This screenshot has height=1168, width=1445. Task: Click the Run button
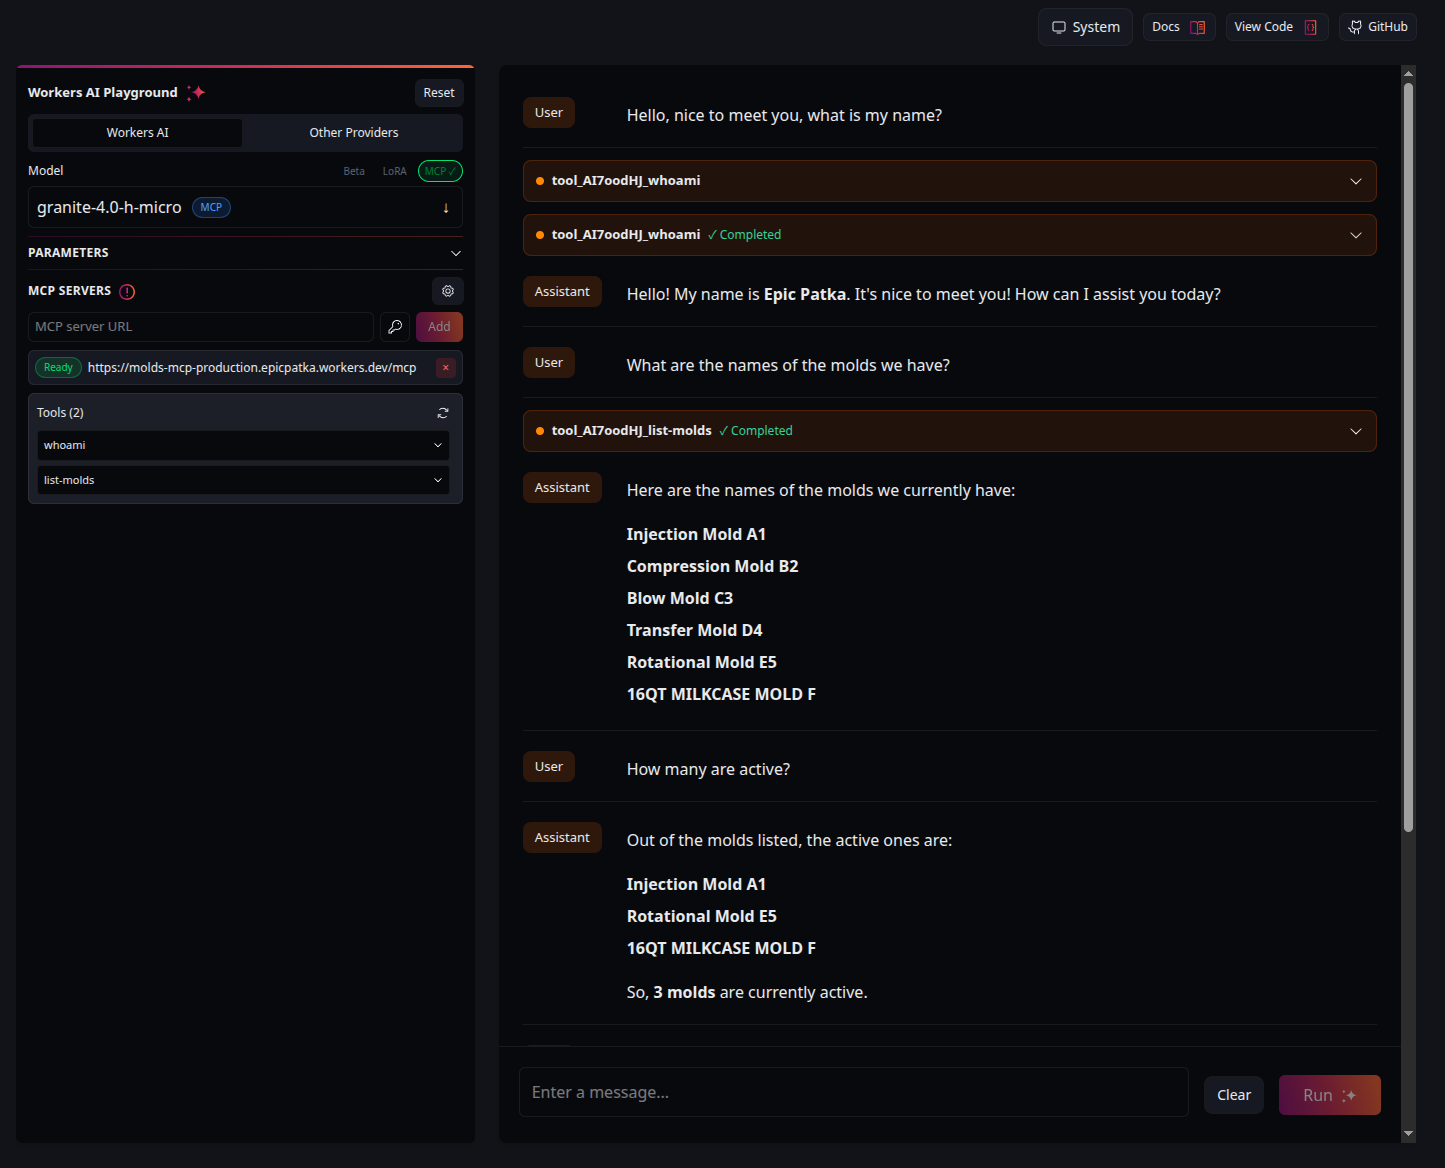1329,1095
